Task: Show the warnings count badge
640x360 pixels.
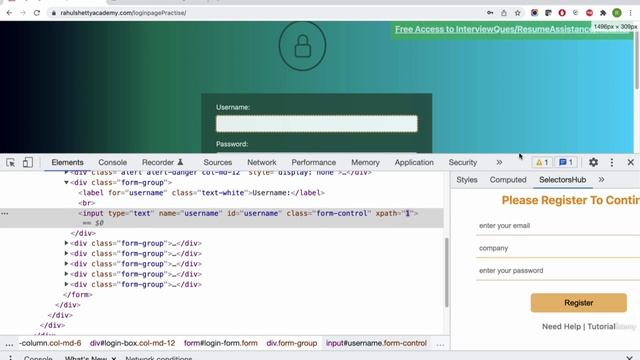Action: [542, 162]
